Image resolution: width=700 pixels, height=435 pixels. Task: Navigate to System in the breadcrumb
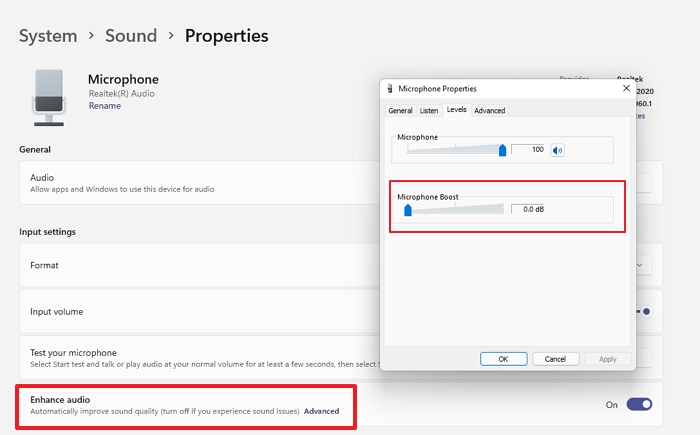pos(48,36)
